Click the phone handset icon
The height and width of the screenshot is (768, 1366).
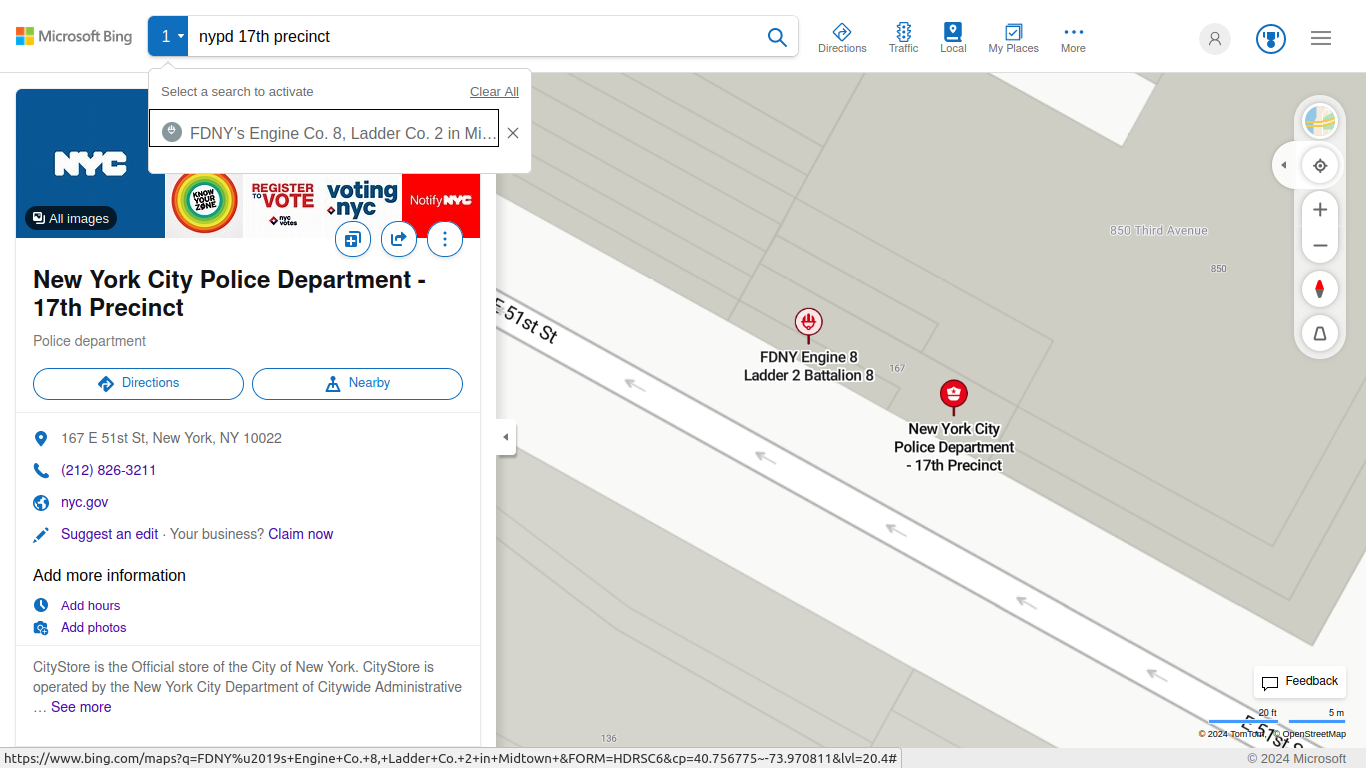(x=41, y=471)
